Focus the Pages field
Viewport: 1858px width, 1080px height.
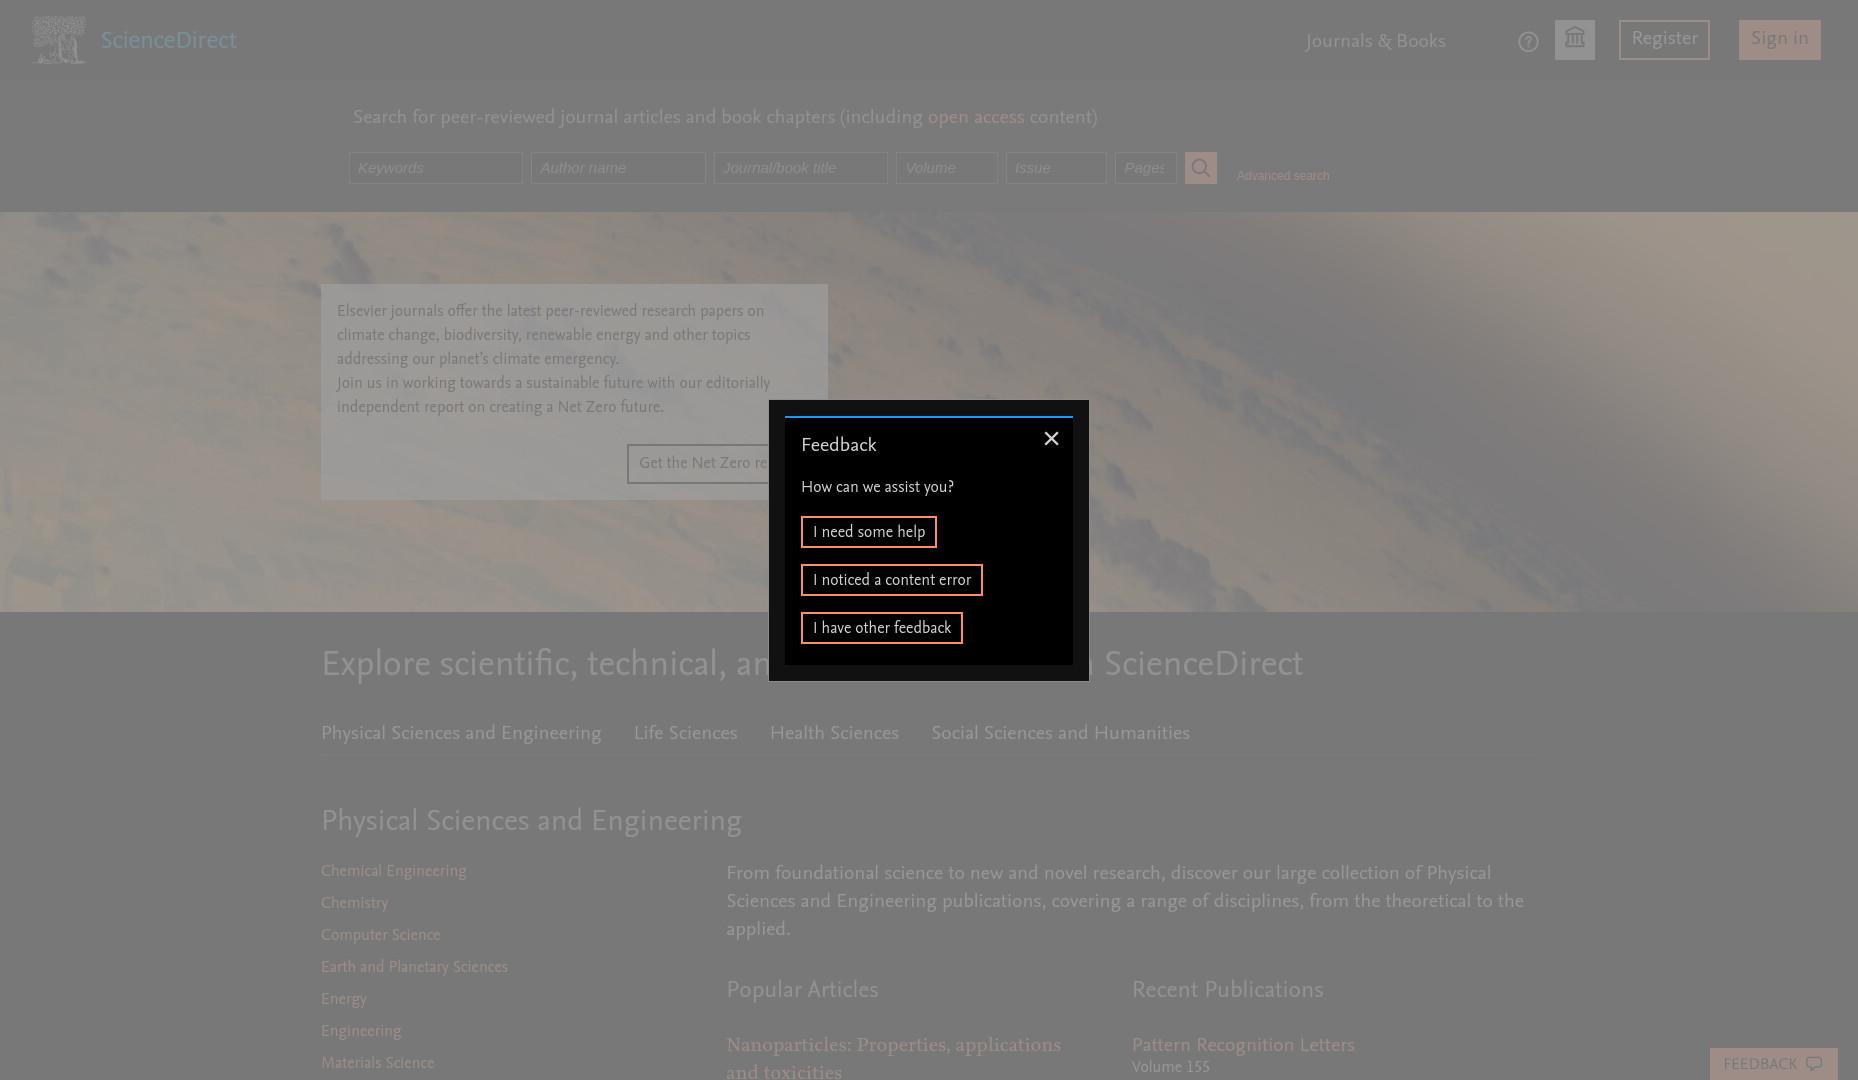[x=1146, y=168]
